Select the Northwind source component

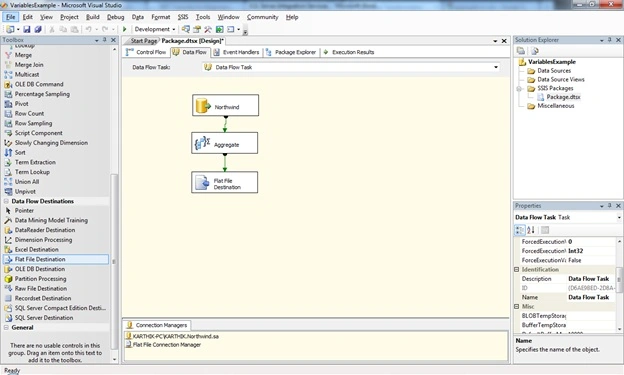[x=225, y=105]
